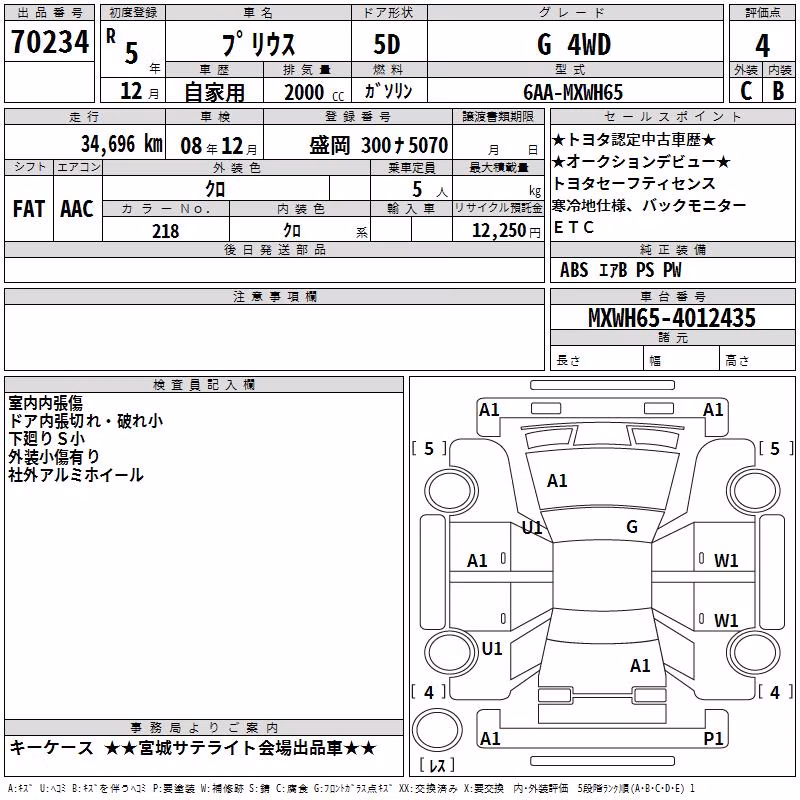The height and width of the screenshot is (800, 800).
Task: Click the 幅 dimension field
Action: coord(681,358)
